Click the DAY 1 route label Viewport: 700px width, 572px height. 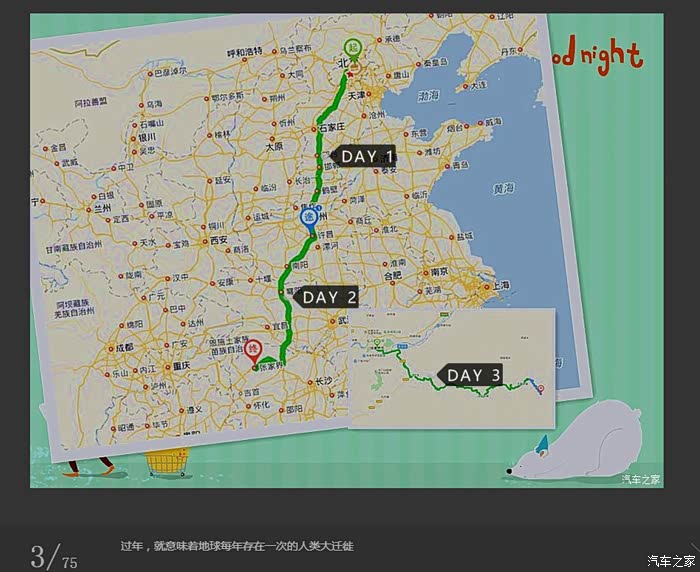[x=363, y=156]
